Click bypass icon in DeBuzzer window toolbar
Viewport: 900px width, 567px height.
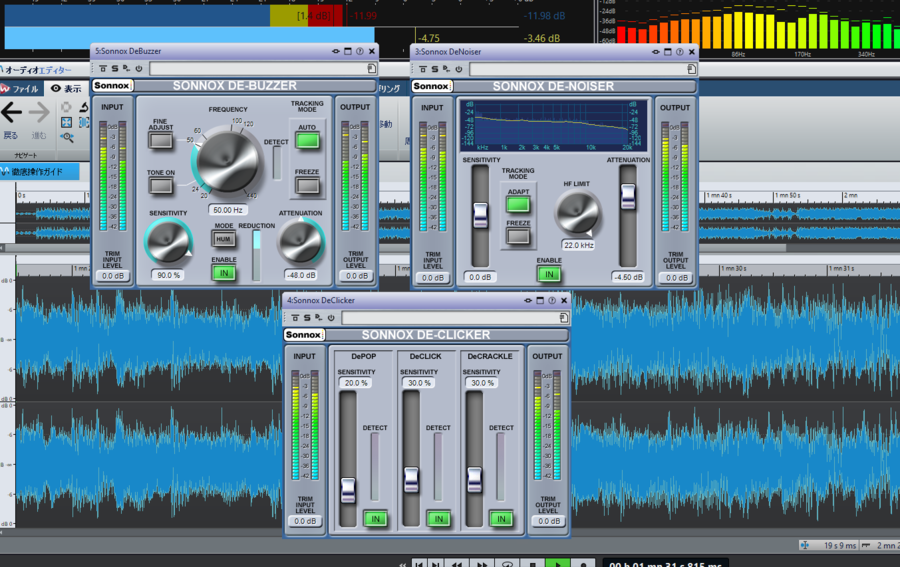103,68
